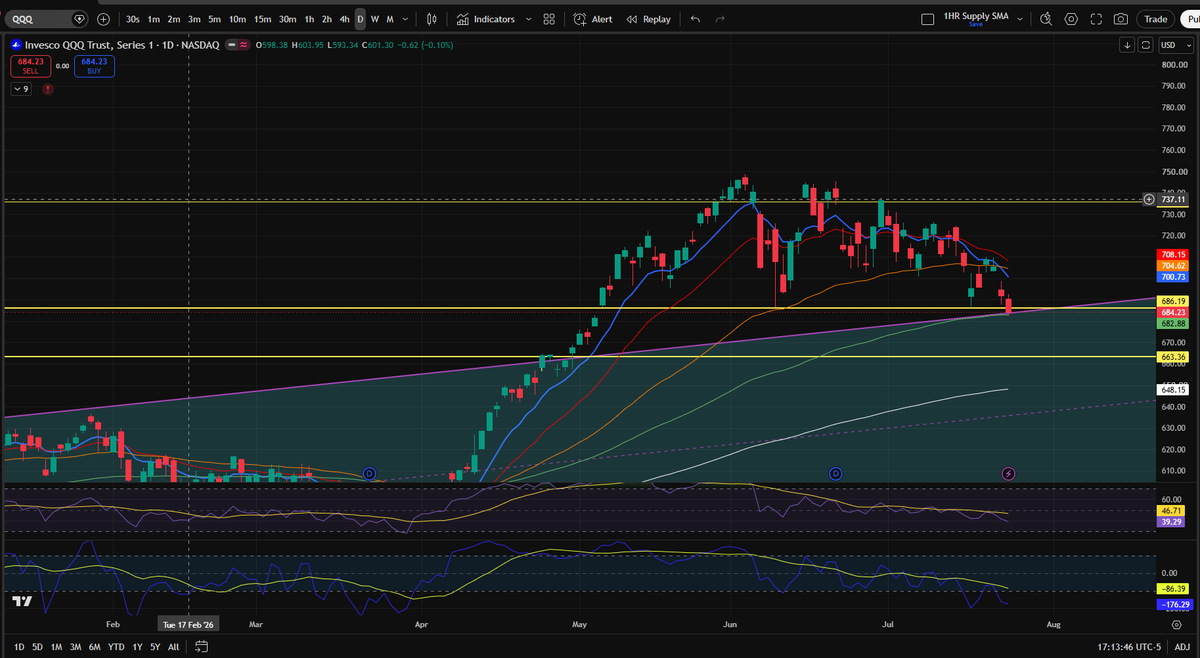The image size is (1200, 658).
Task: Toggle ADJ adjusted data
Action: [1182, 646]
